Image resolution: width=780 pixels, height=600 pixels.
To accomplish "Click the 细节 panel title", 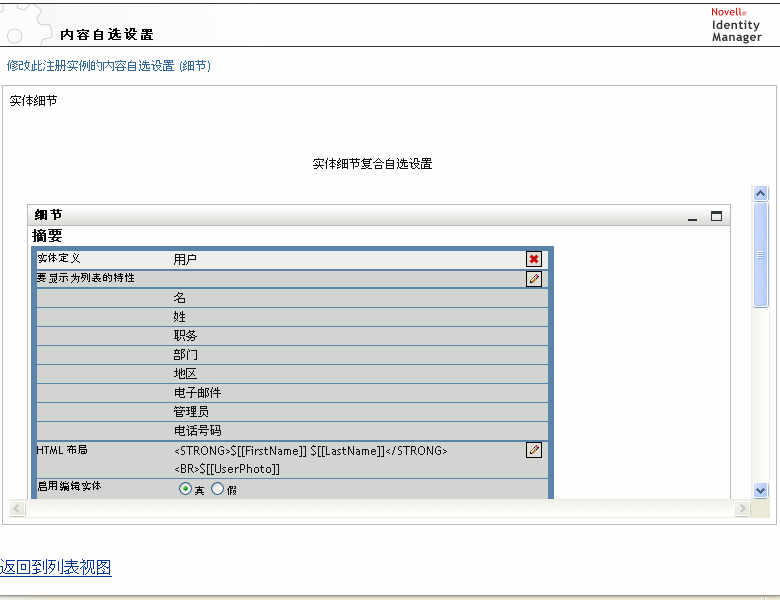I will (x=48, y=215).
